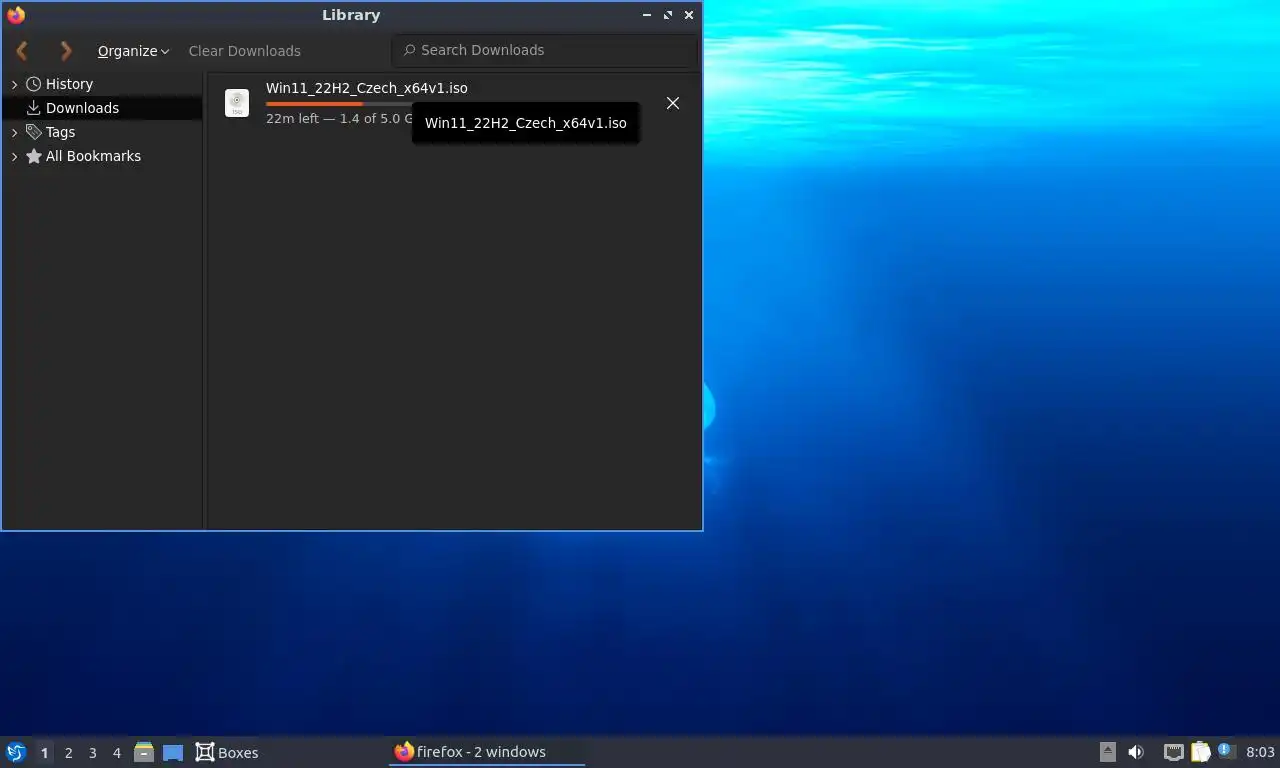Open the Boxes taskbar entry

(x=227, y=752)
